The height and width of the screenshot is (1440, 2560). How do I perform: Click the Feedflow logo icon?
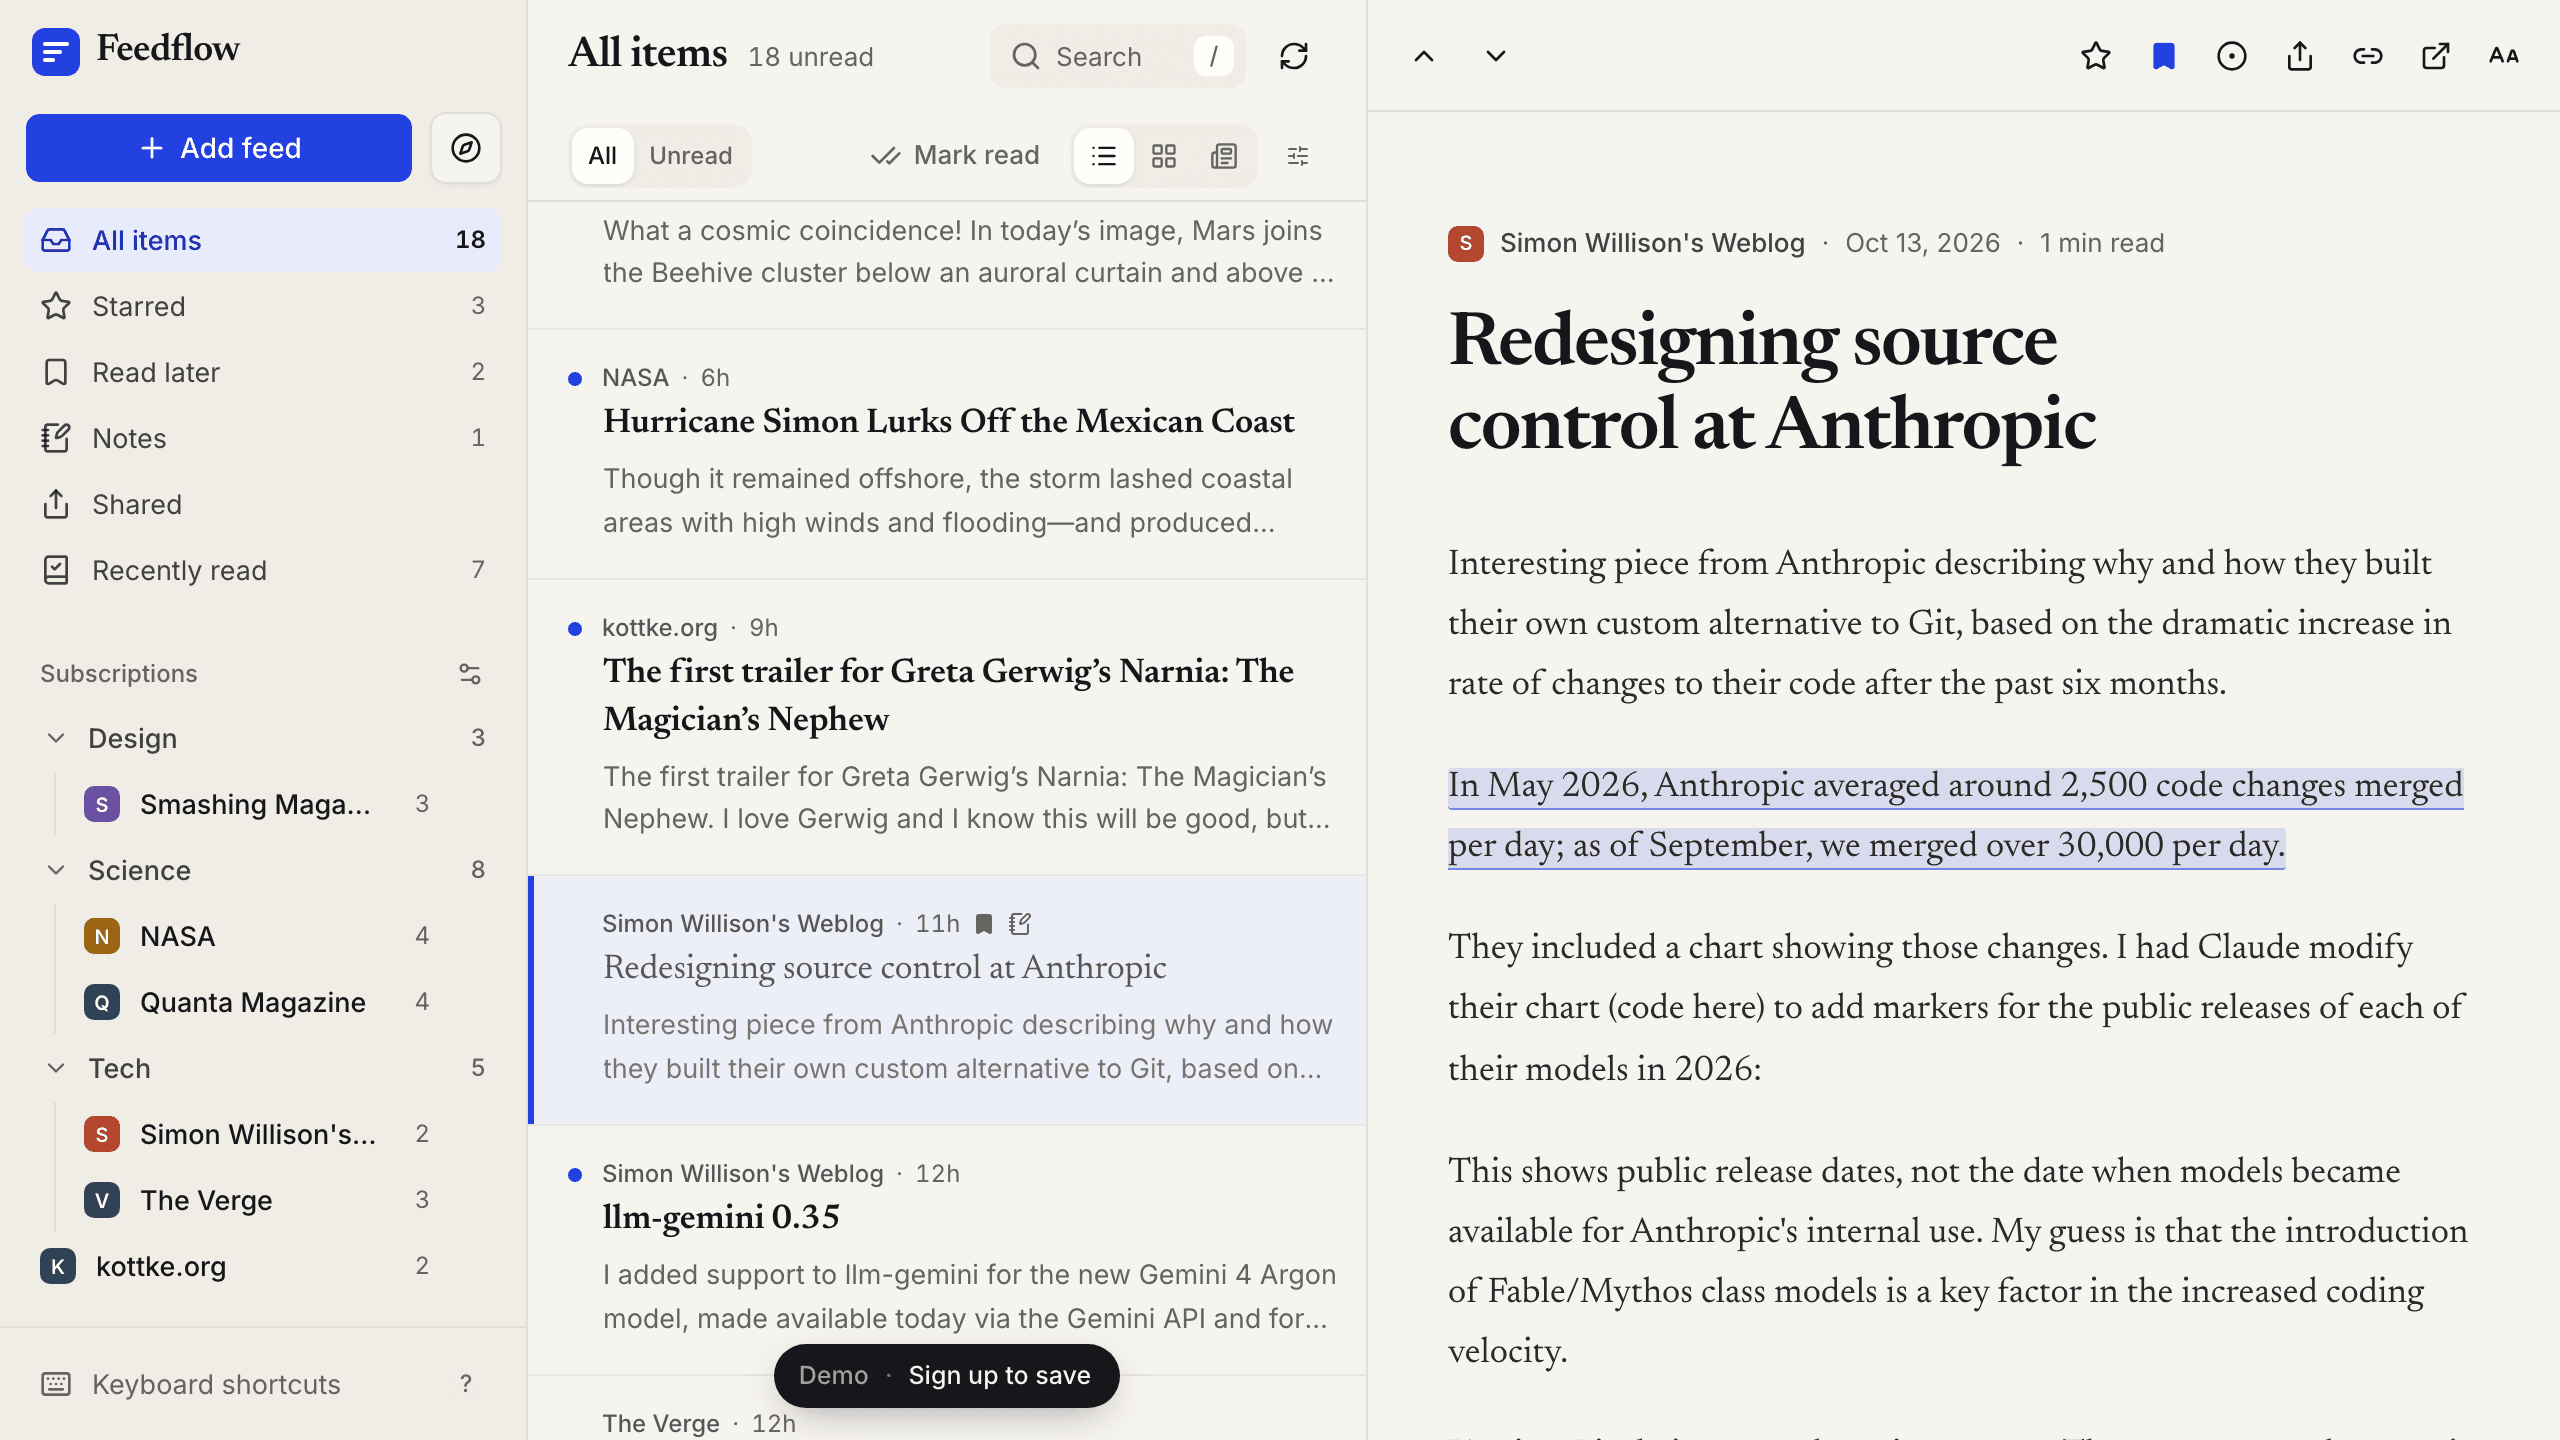pyautogui.click(x=55, y=51)
